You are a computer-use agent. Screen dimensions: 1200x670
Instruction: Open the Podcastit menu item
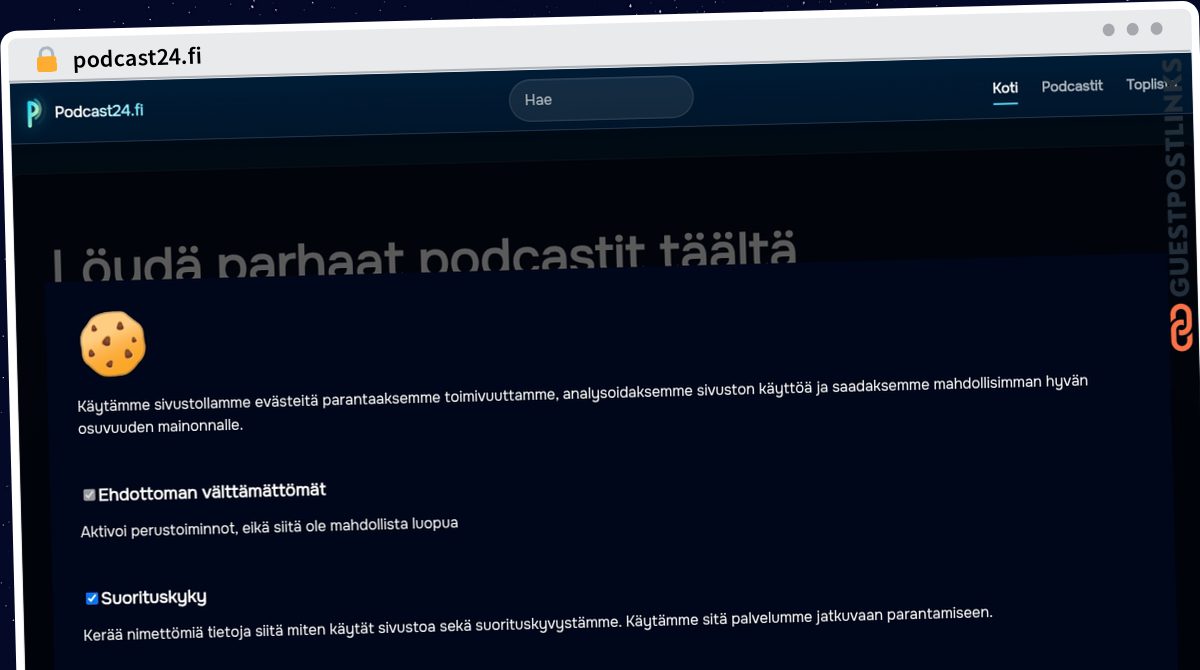1072,86
